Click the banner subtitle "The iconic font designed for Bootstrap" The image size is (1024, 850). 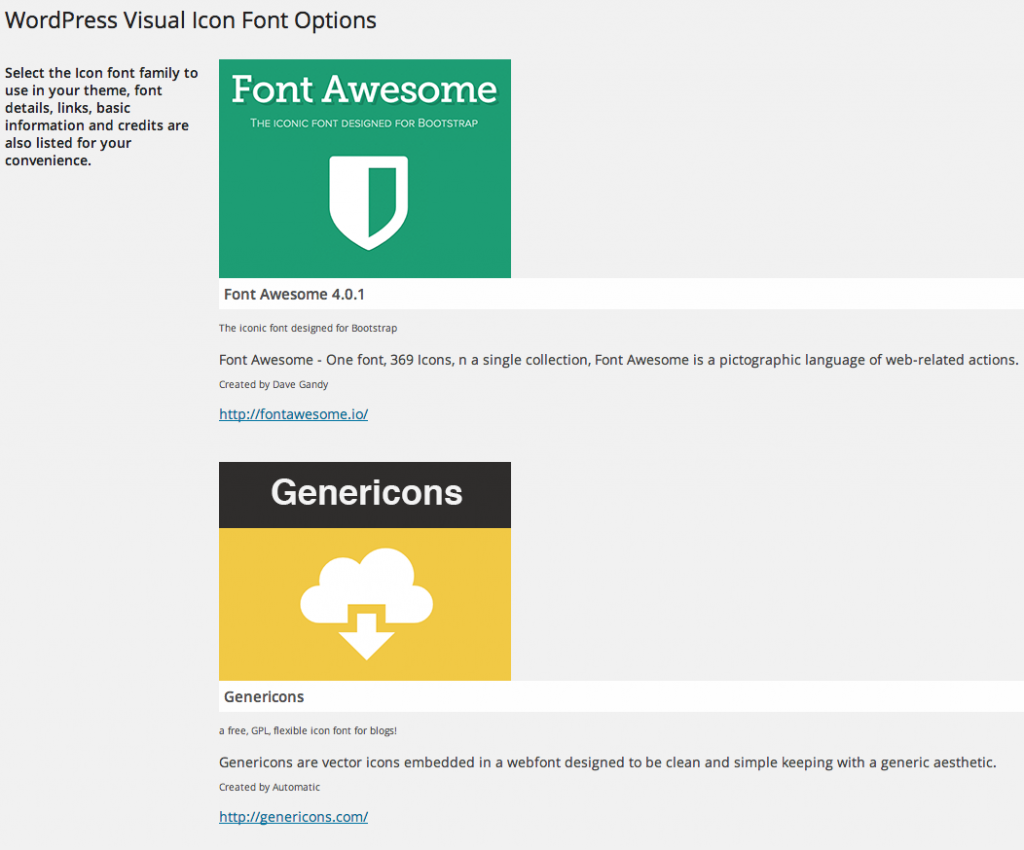[364, 124]
